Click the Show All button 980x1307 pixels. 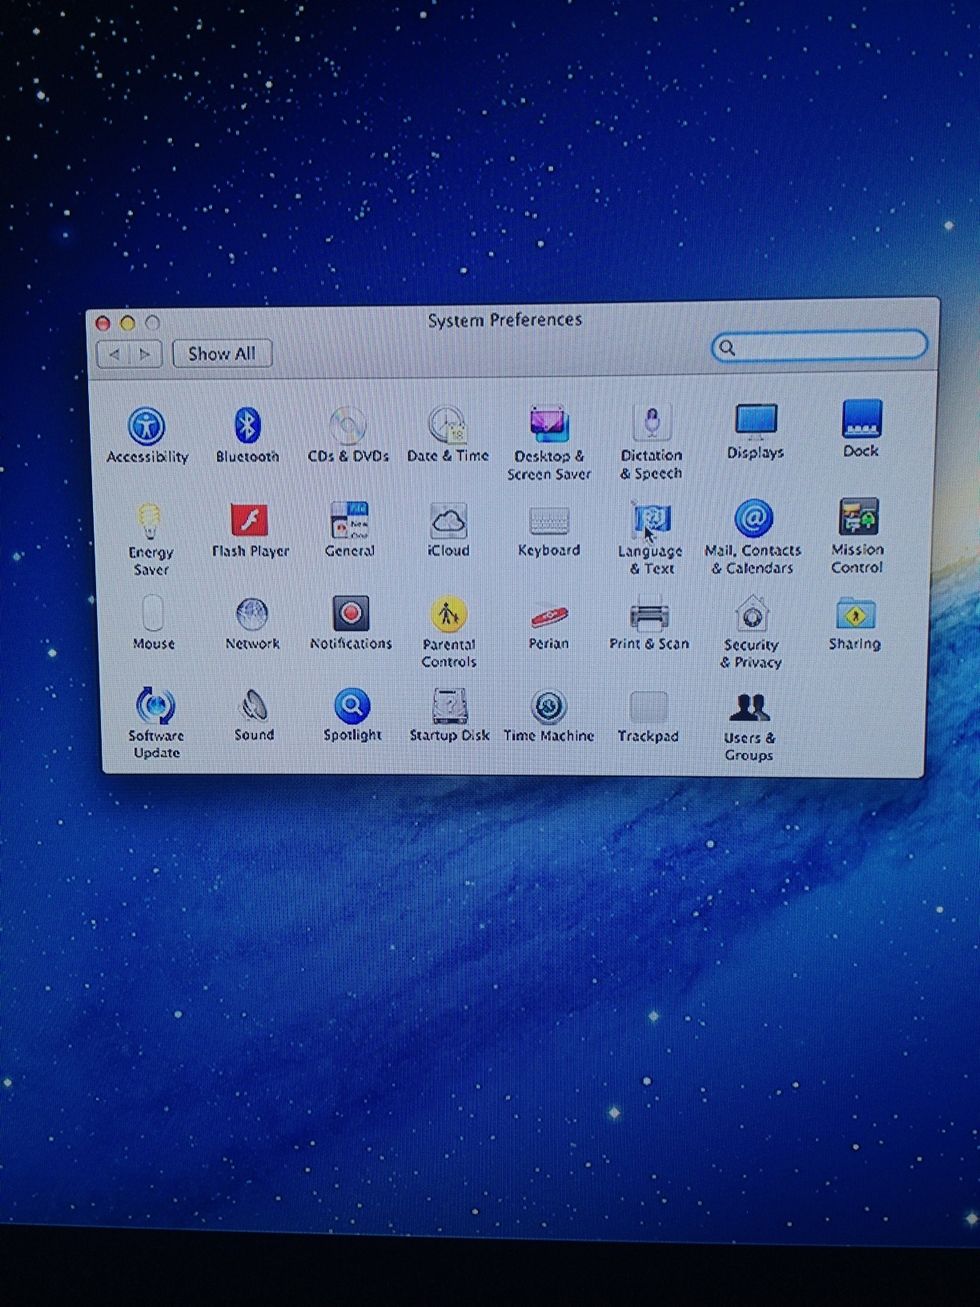(x=221, y=354)
